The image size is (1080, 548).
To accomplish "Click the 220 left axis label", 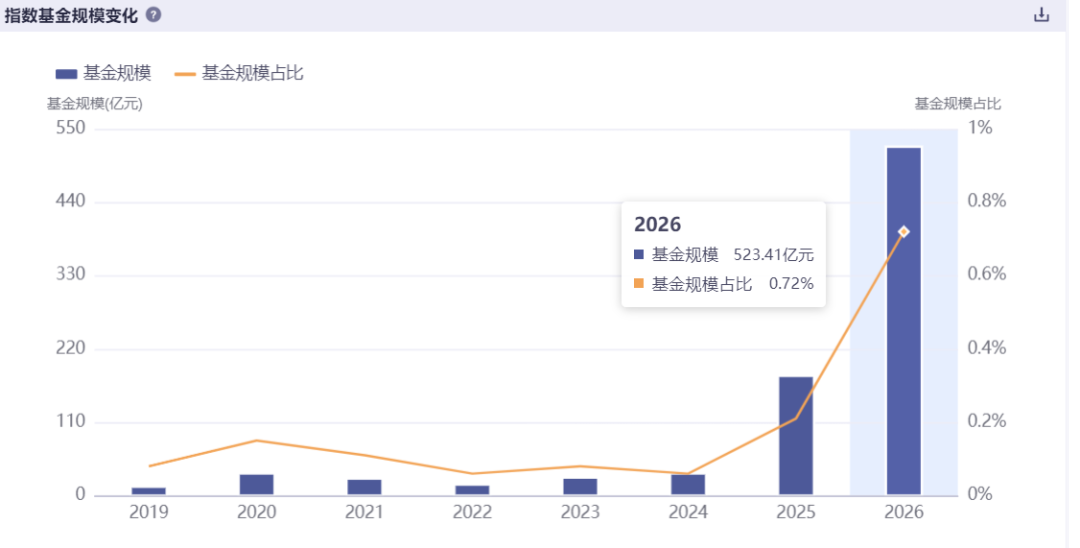I will 71,348.
